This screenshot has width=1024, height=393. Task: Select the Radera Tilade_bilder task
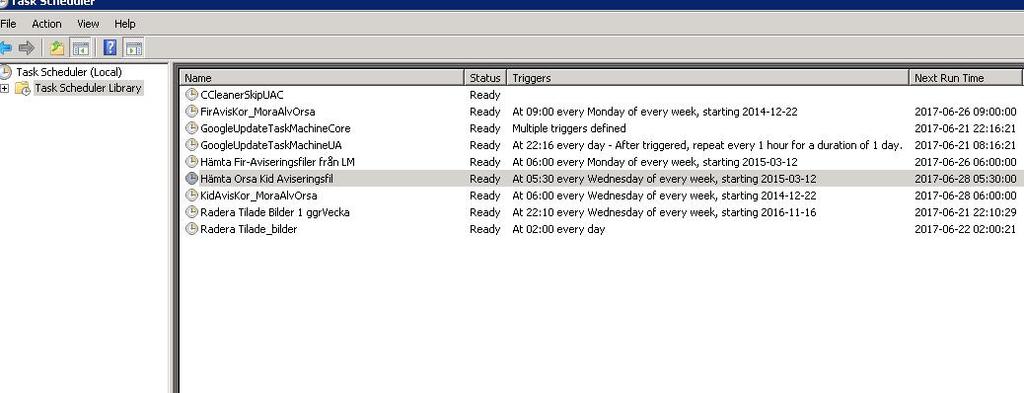(x=248, y=229)
